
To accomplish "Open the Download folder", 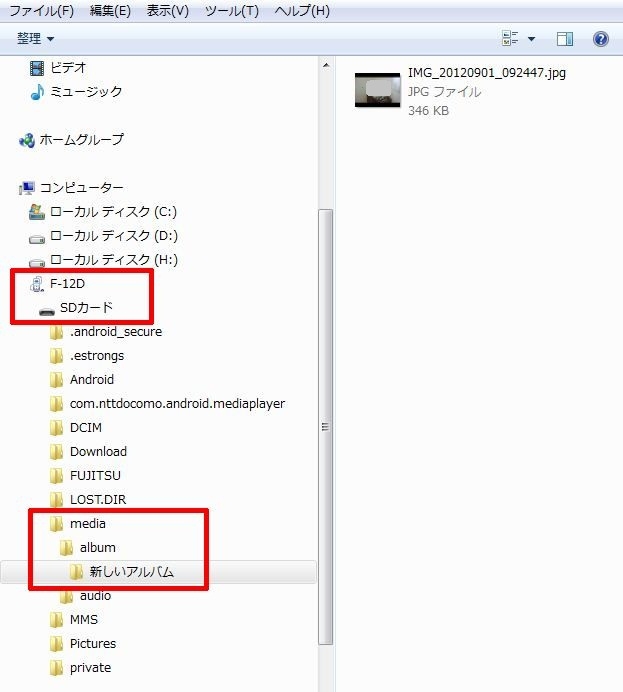I will coord(98,451).
